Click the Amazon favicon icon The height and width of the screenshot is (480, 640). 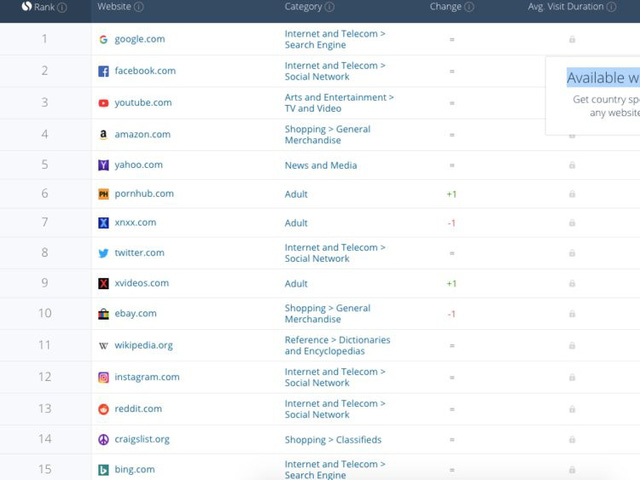coord(103,135)
